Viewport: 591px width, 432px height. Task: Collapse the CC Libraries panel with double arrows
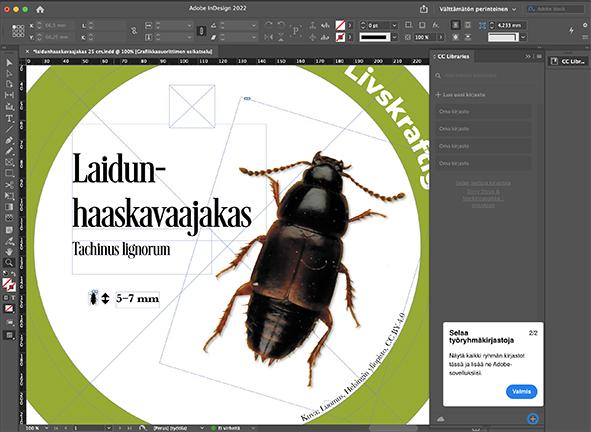(528, 56)
